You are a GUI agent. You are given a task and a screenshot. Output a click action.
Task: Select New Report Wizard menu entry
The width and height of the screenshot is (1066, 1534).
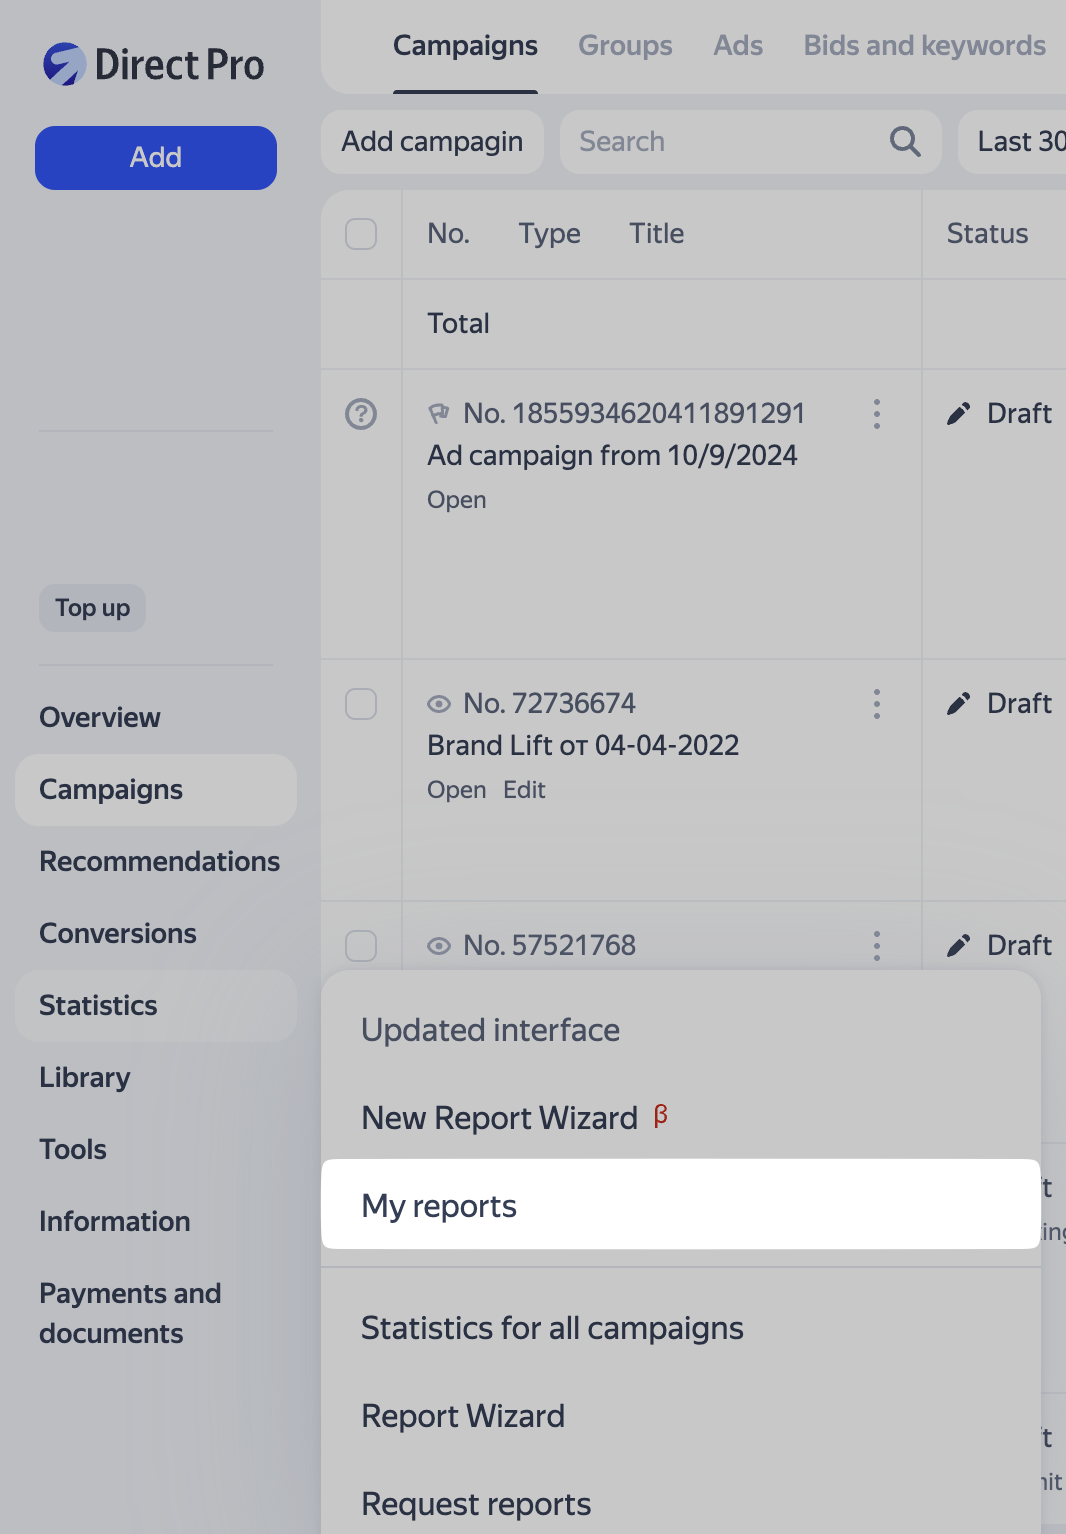pos(500,1118)
